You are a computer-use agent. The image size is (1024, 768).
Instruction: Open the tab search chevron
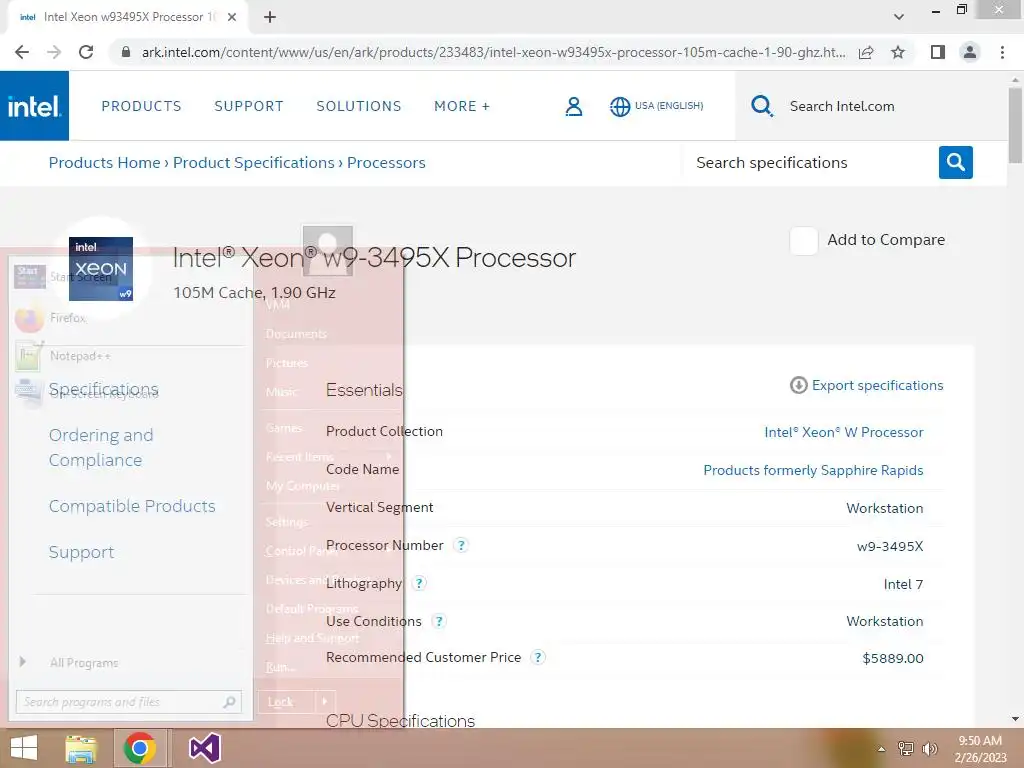point(899,17)
